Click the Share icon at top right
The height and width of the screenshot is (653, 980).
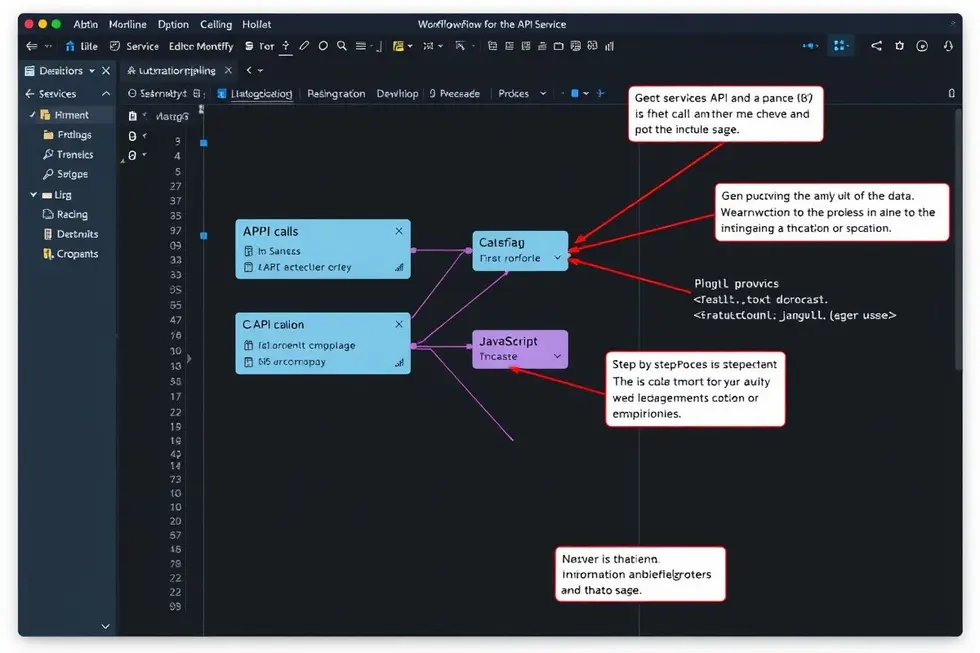(876, 46)
